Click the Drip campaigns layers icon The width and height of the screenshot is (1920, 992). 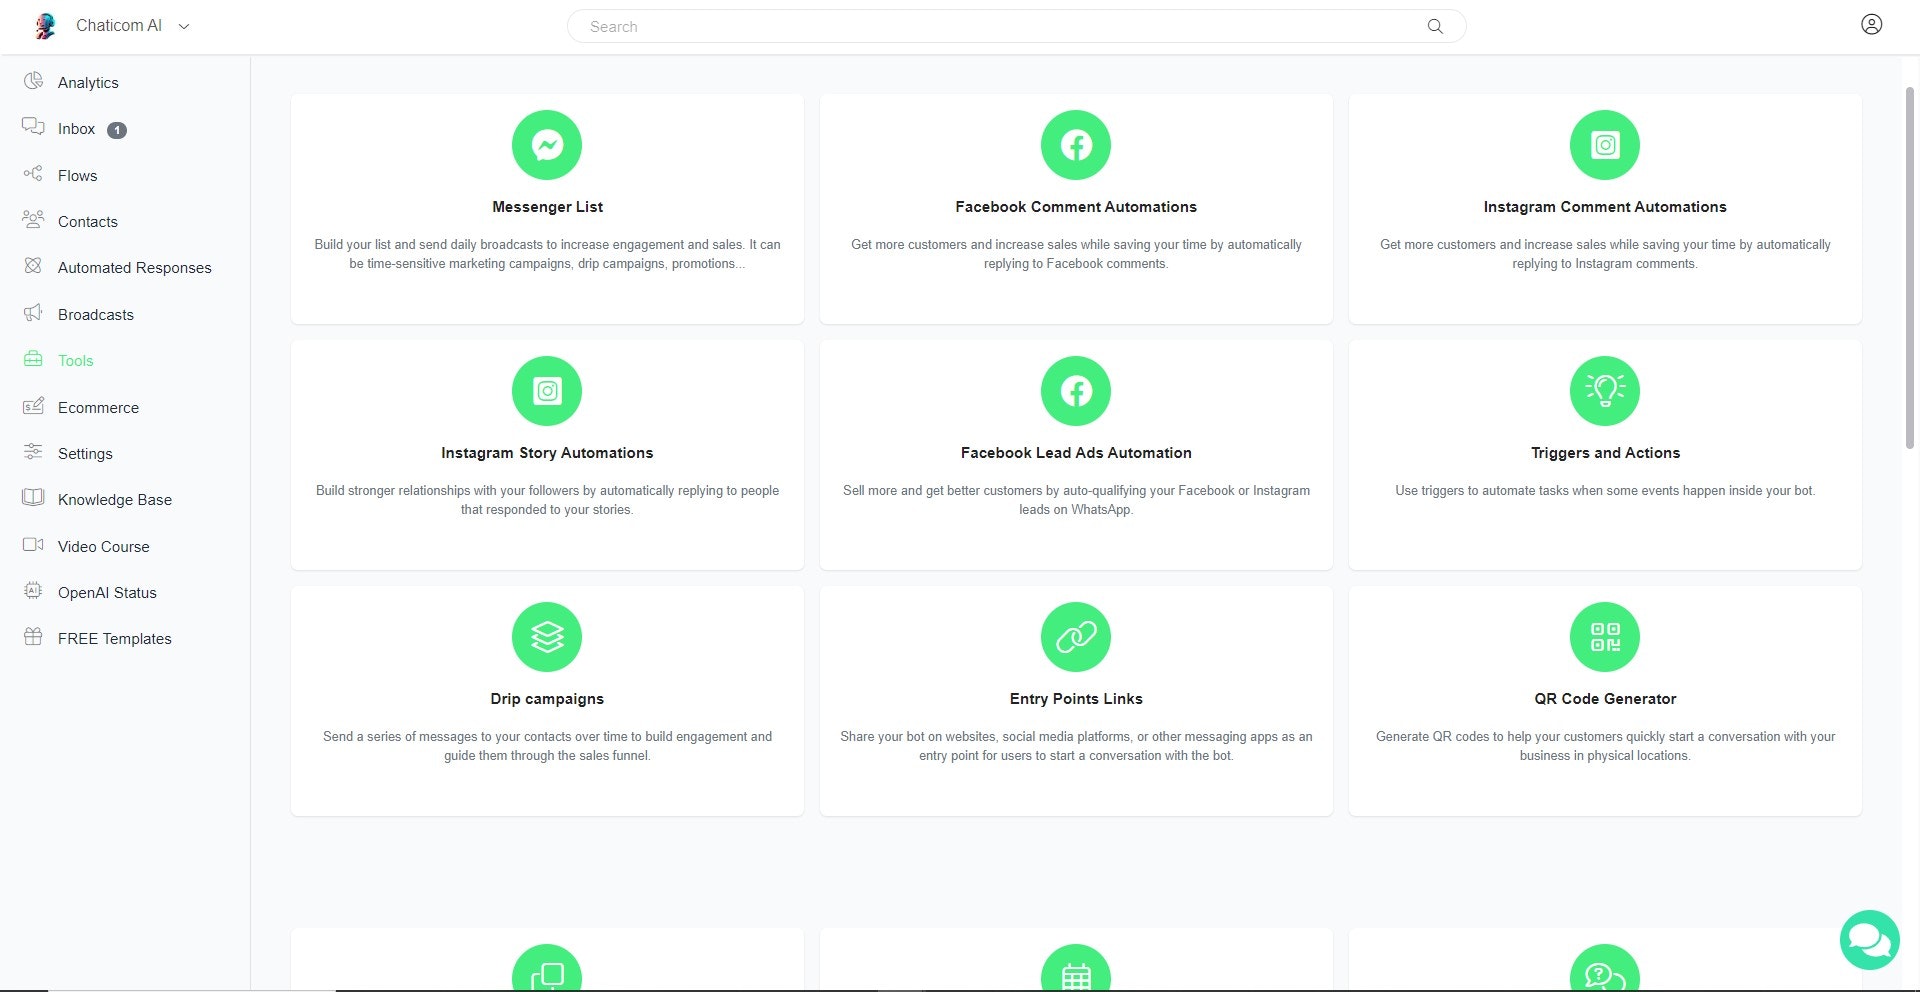coord(547,637)
